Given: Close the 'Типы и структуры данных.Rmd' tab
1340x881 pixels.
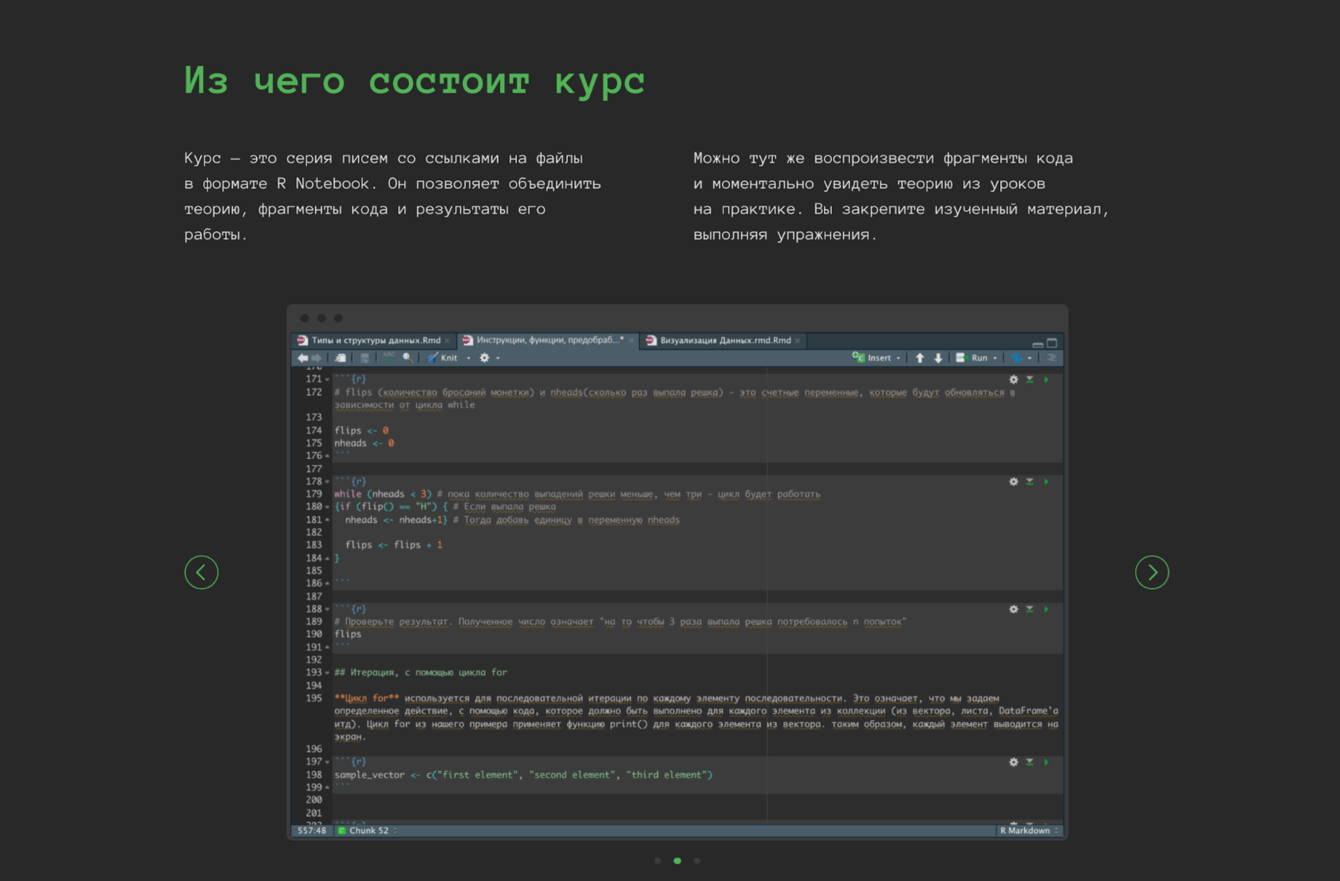Looking at the screenshot, I should tap(447, 341).
